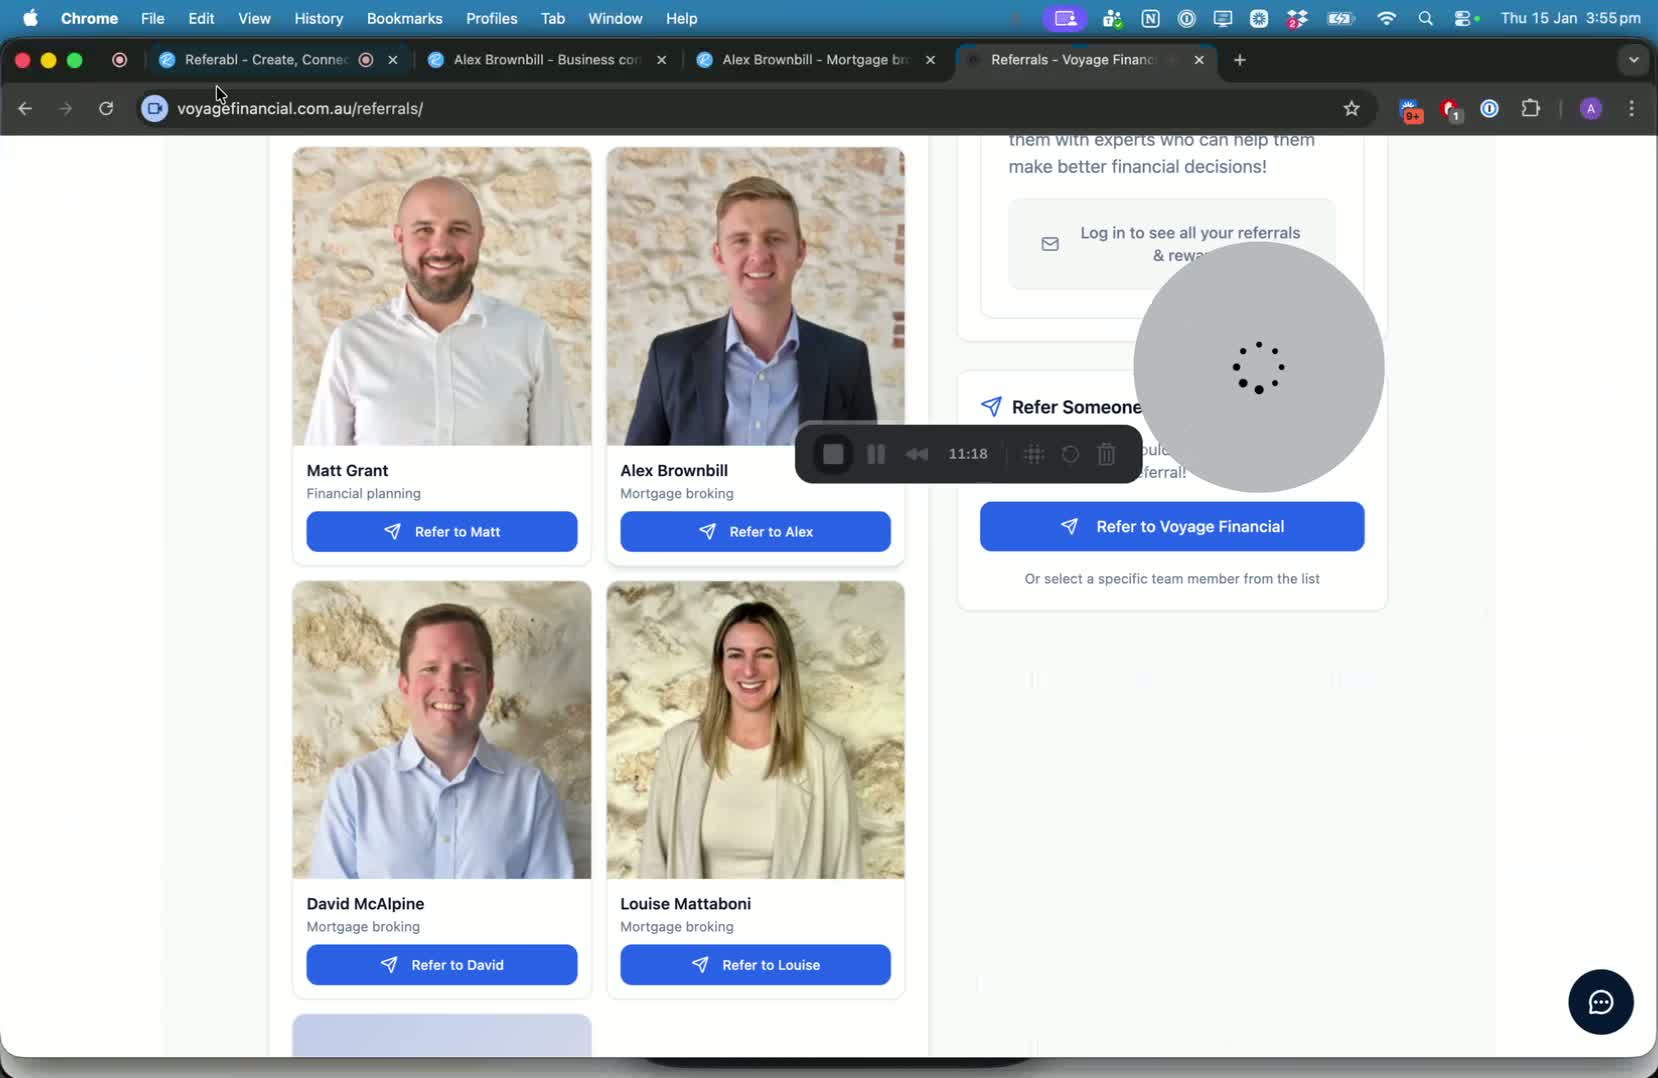Open macOS Spotlight search
1658x1078 pixels.
tap(1425, 18)
